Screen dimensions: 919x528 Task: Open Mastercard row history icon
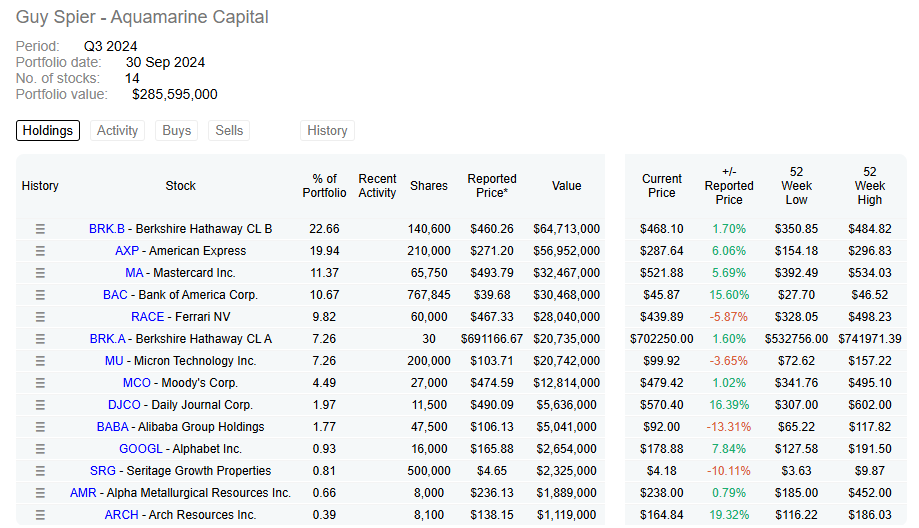click(x=40, y=273)
